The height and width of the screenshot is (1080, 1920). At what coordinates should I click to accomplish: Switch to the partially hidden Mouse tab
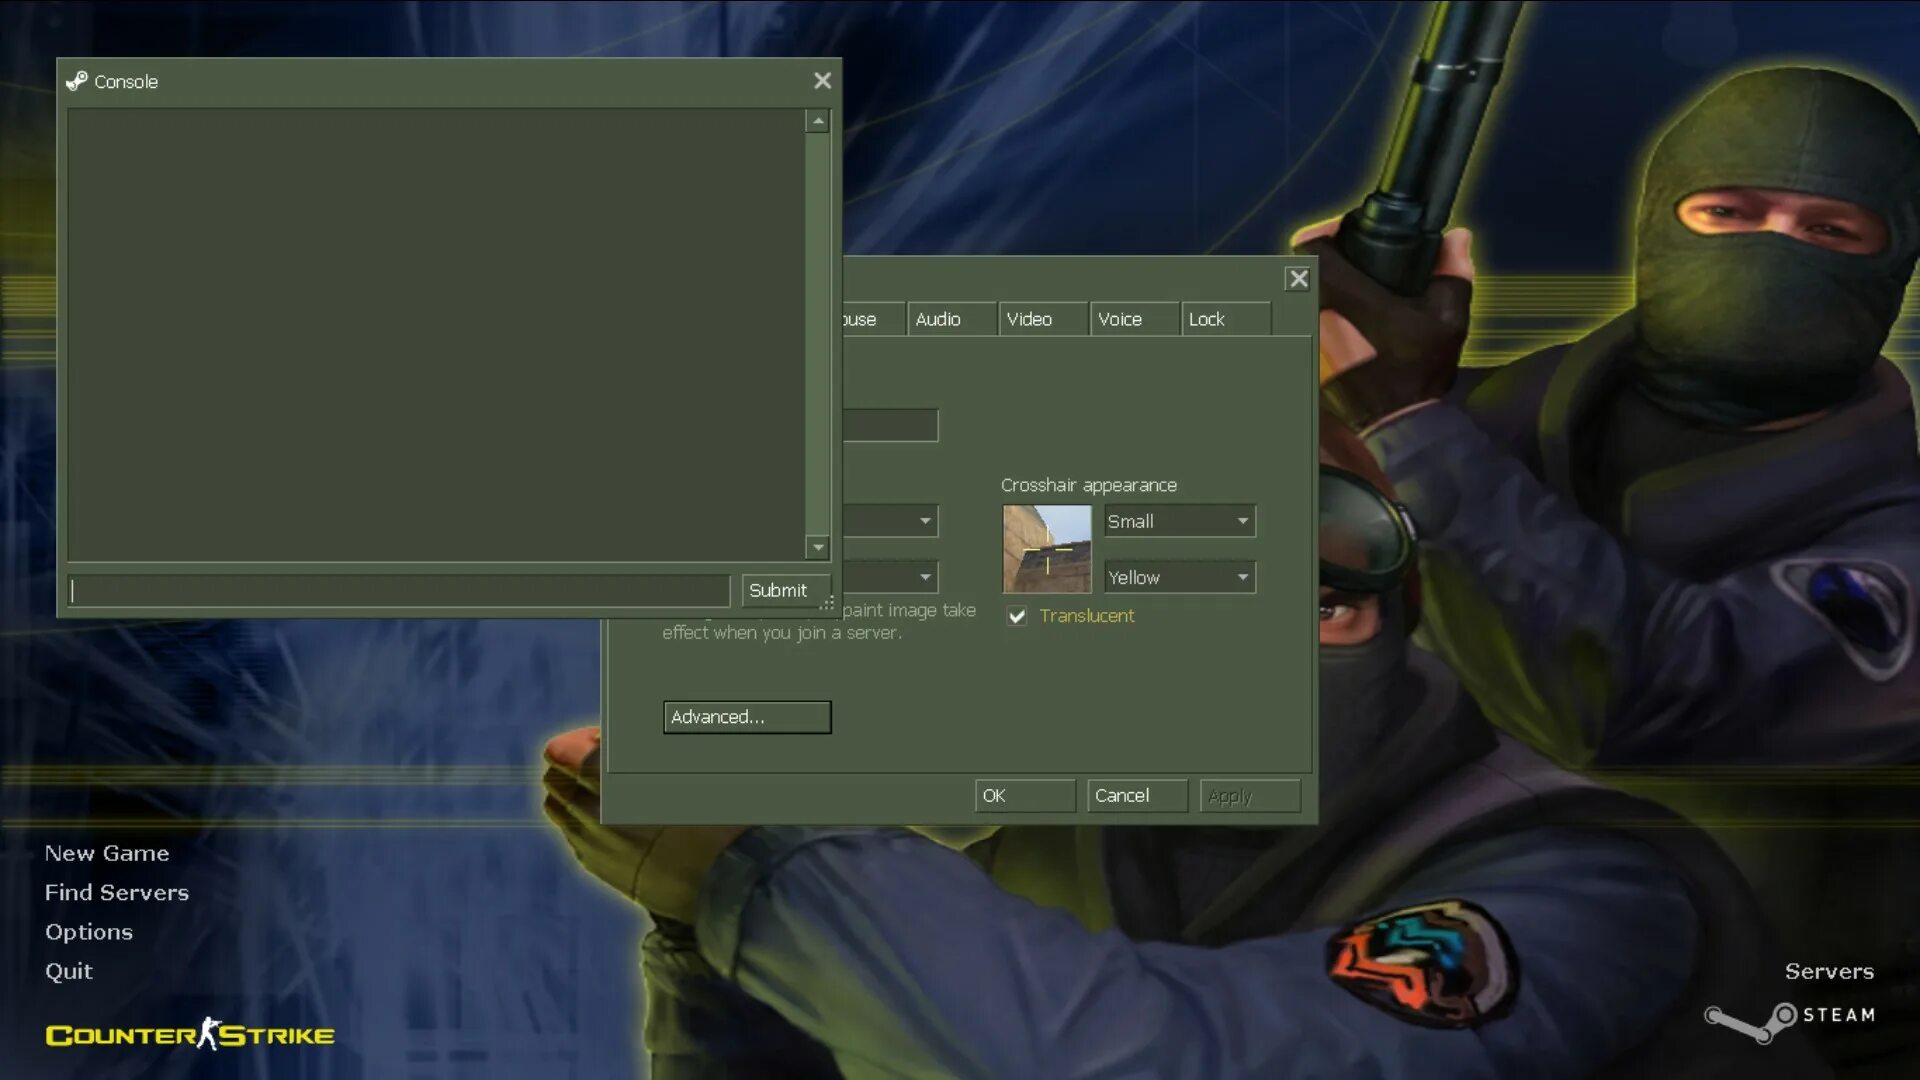tap(873, 319)
